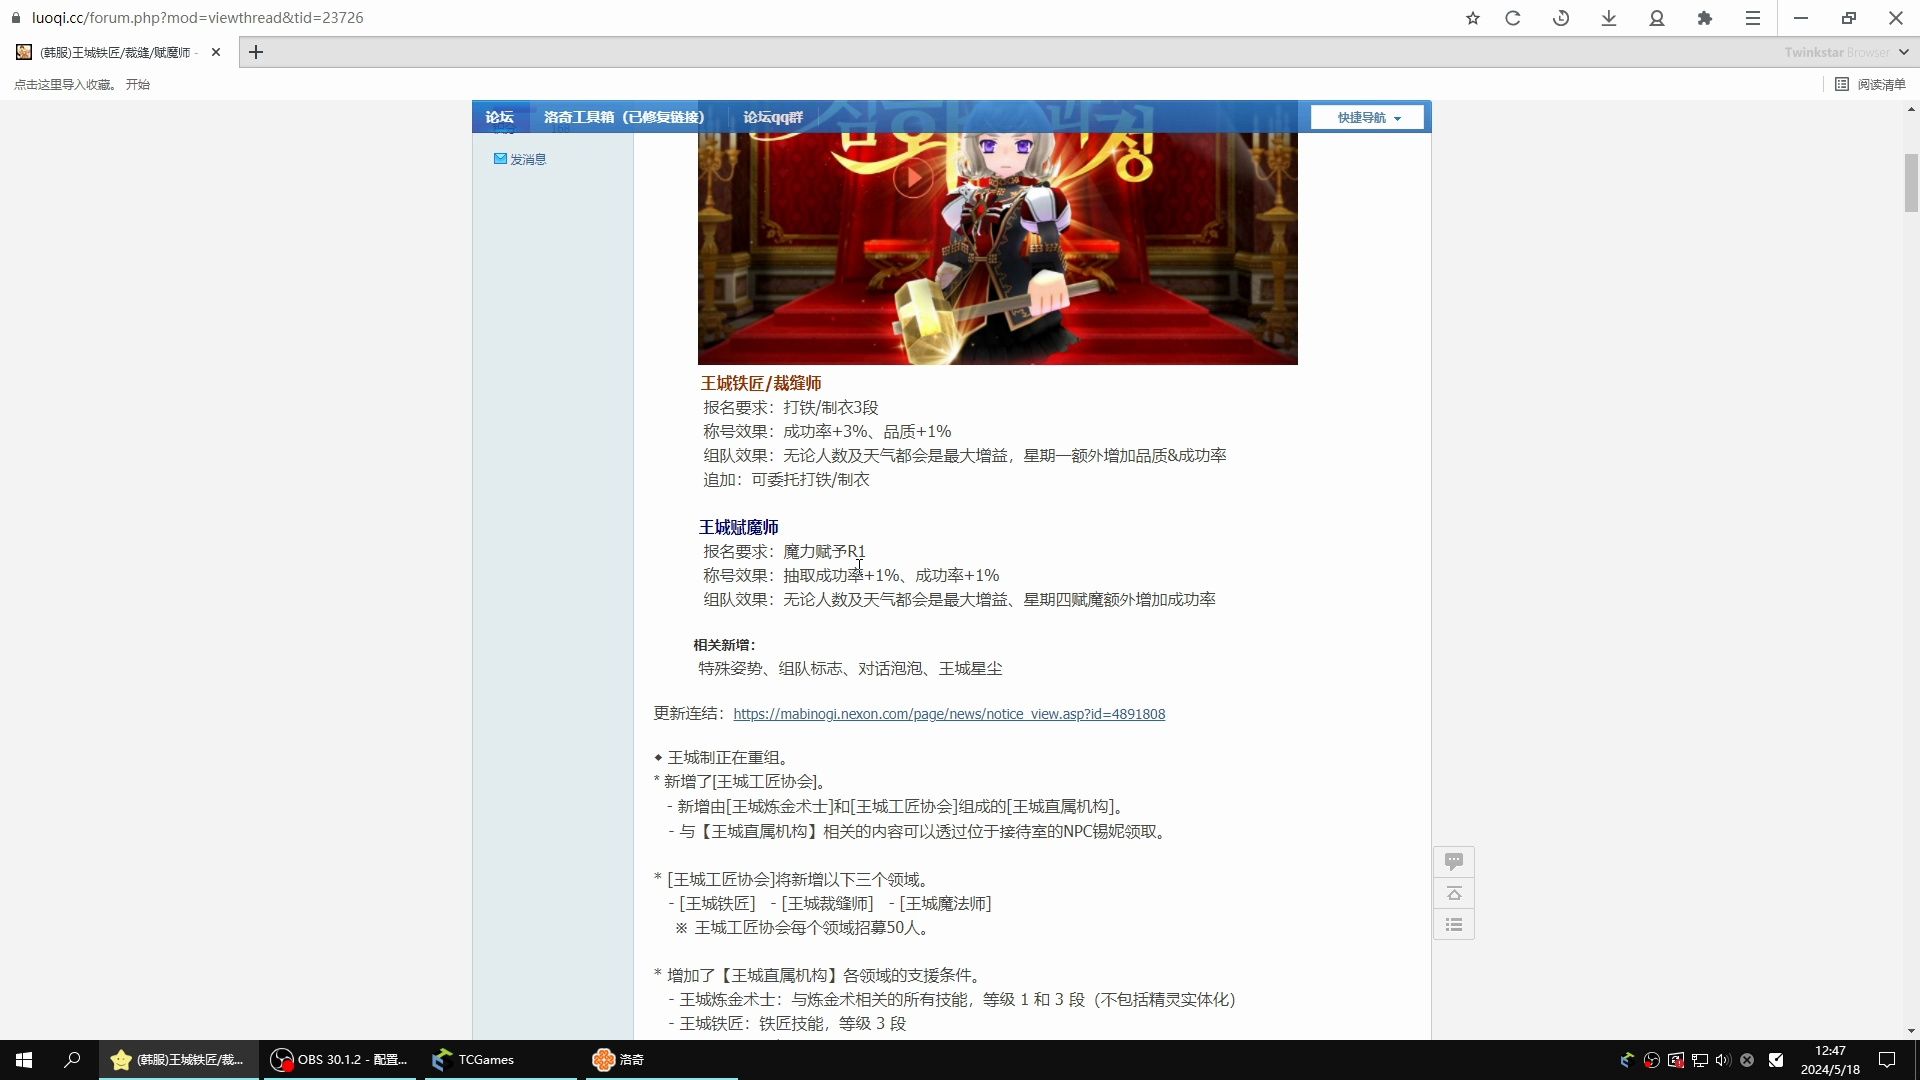View site info via the lock icon
This screenshot has height=1080, width=1920.
(x=15, y=18)
